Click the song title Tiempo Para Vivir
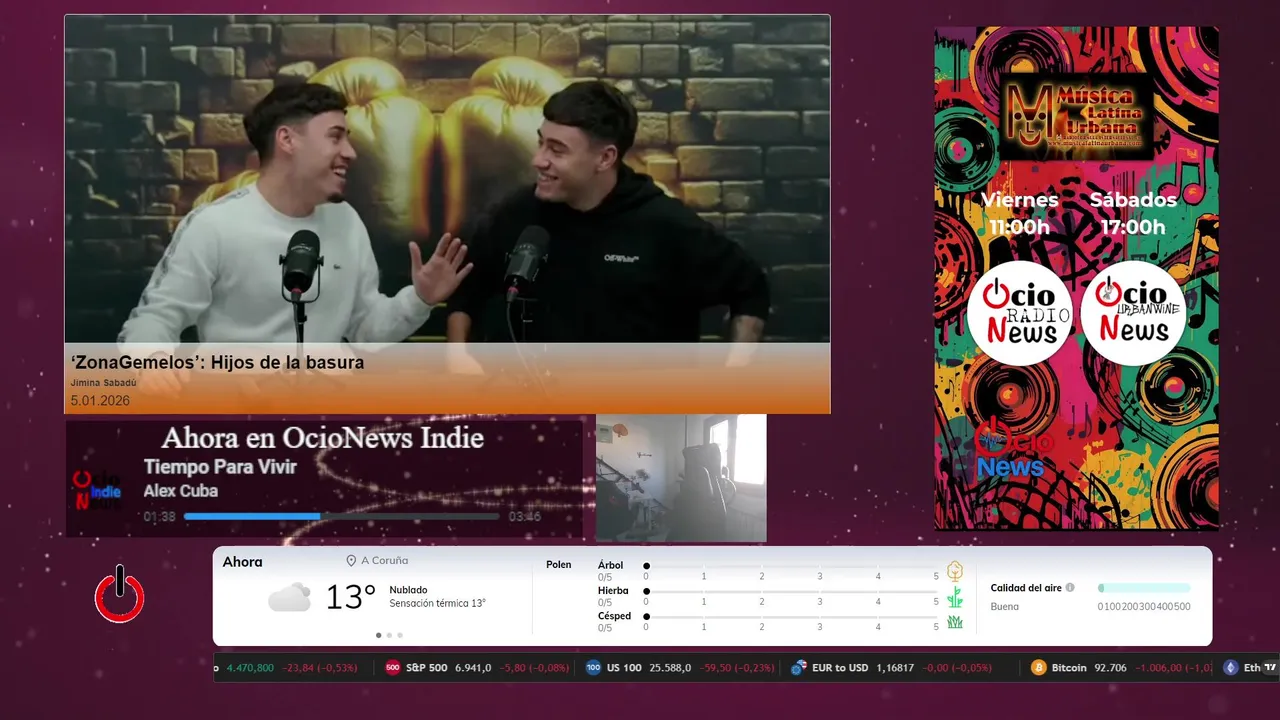 click(220, 467)
